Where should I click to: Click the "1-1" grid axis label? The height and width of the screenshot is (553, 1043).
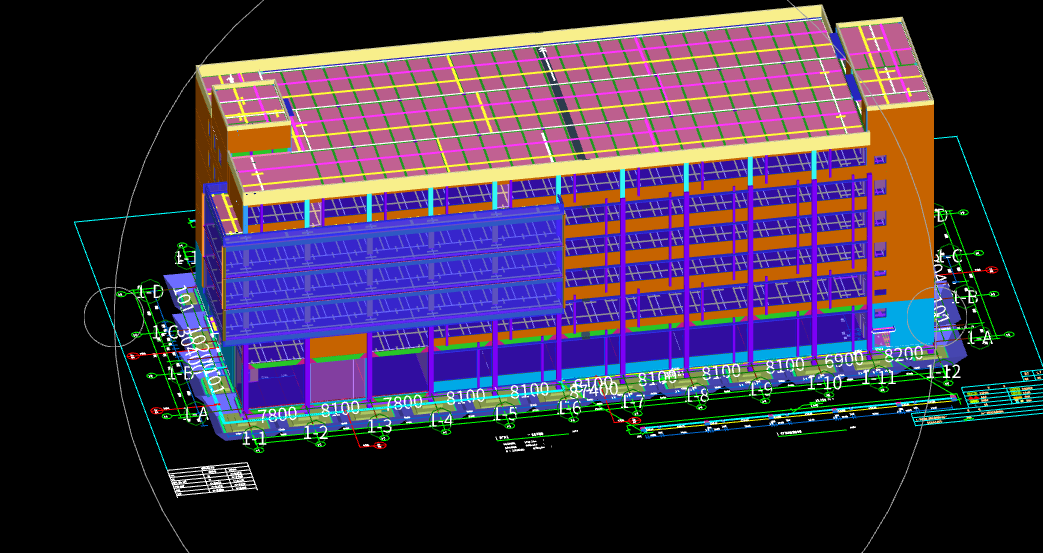pos(255,438)
